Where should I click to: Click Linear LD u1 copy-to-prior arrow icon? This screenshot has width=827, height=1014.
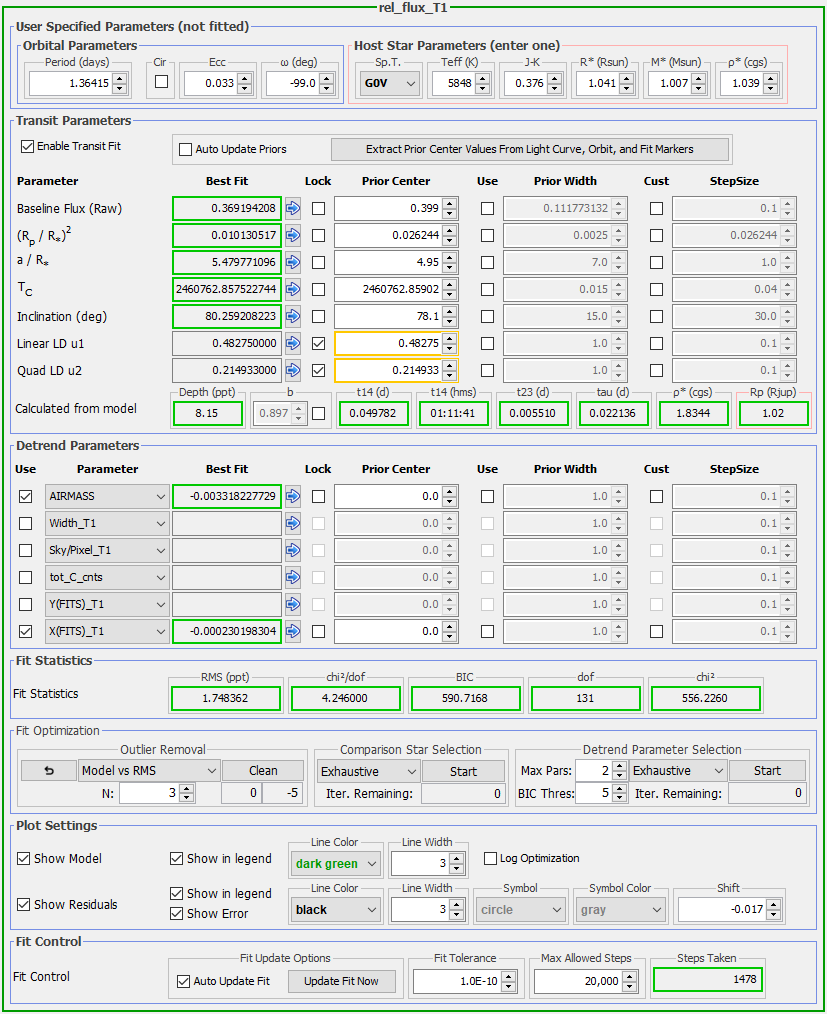(x=293, y=343)
